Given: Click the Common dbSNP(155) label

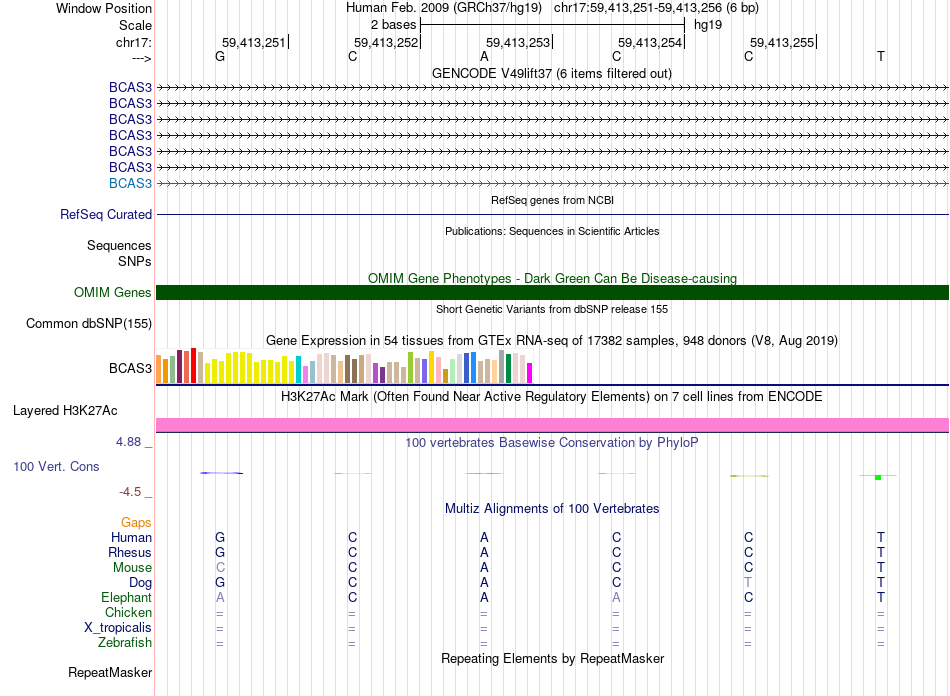Looking at the screenshot, I should click(x=88, y=323).
